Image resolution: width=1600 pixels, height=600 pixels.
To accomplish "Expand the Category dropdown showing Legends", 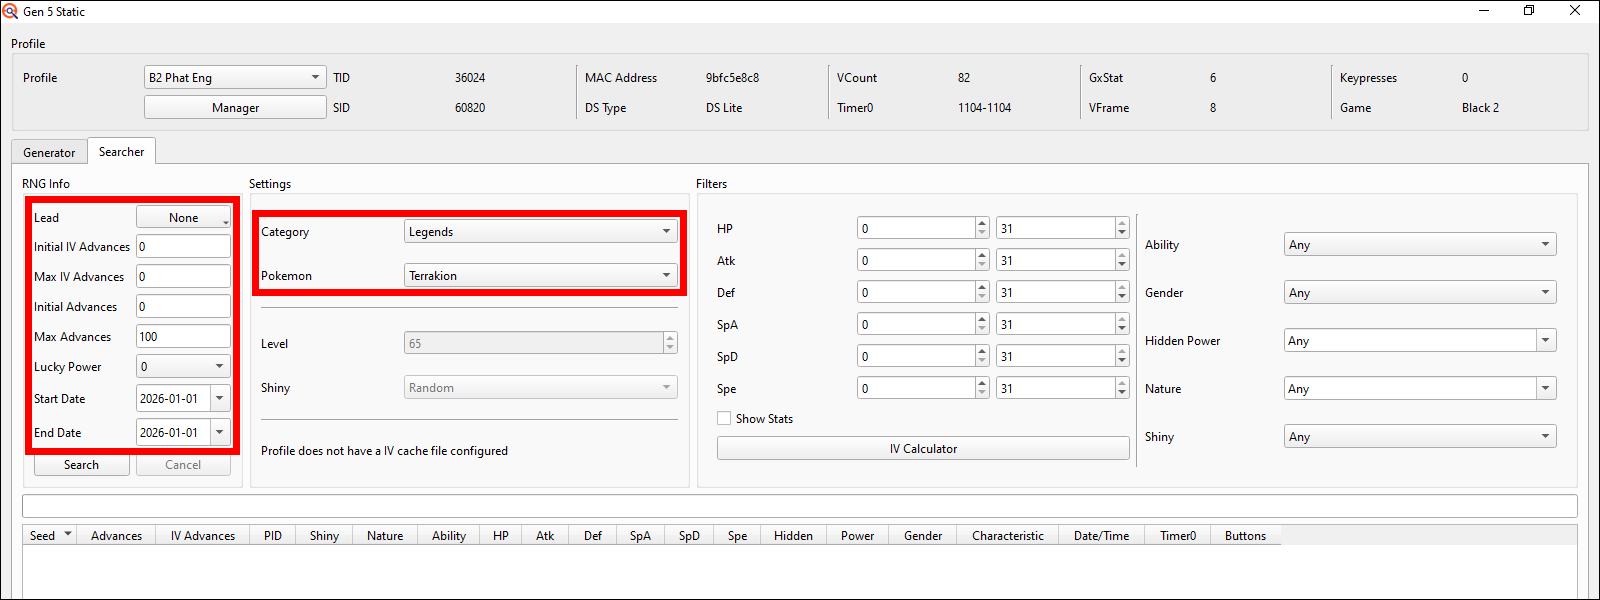I will point(540,232).
